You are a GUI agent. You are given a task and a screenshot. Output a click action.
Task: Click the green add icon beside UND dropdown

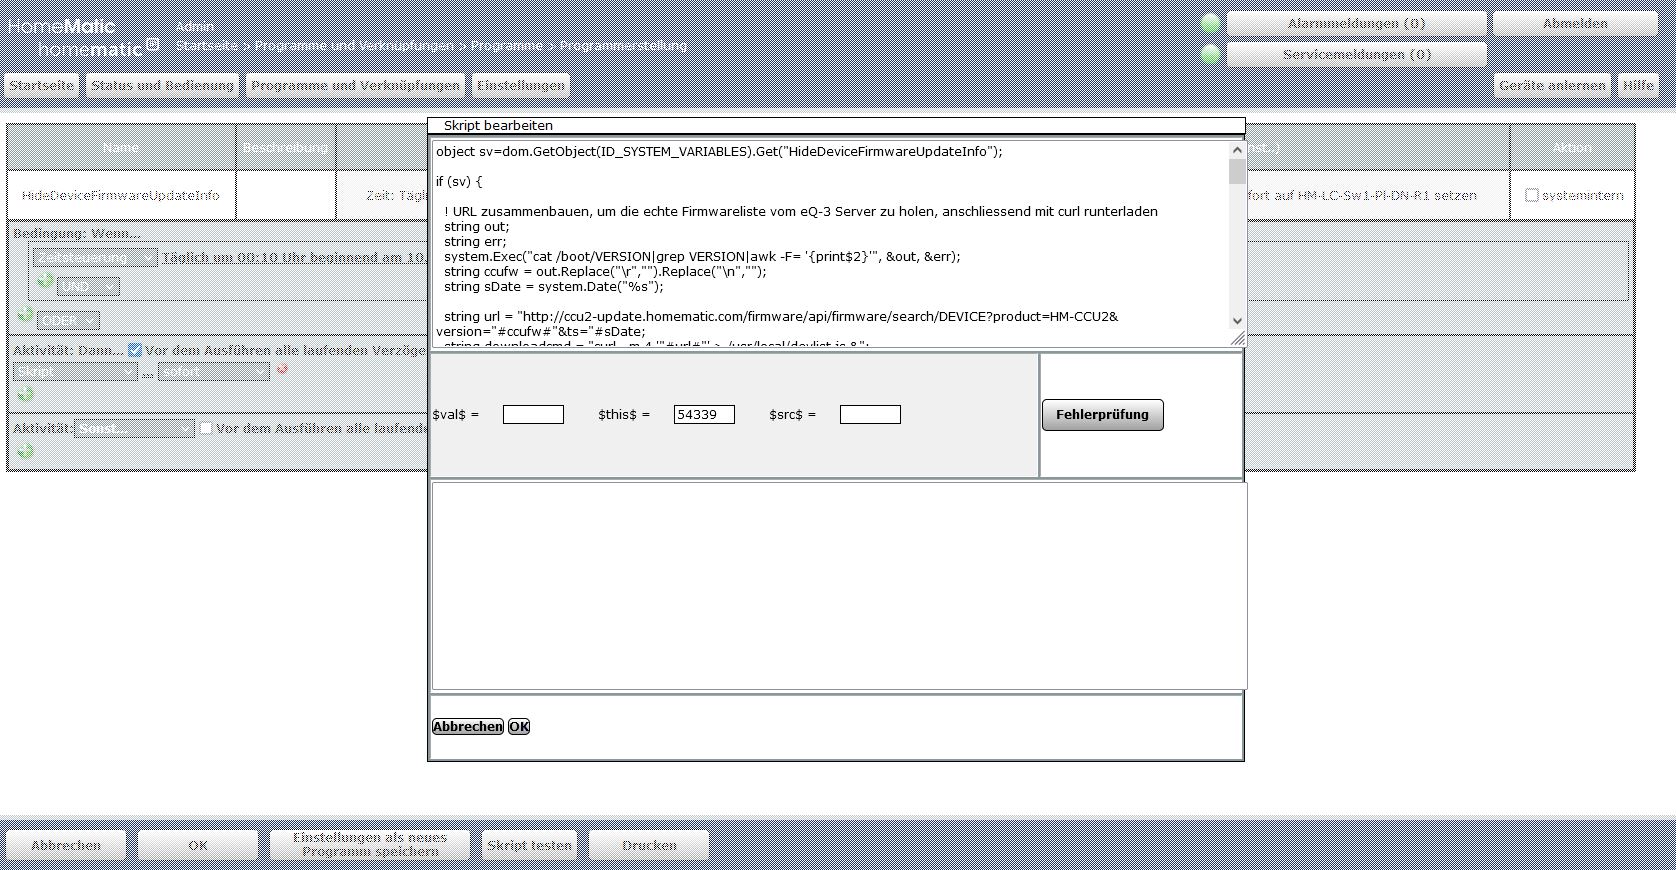(x=45, y=283)
